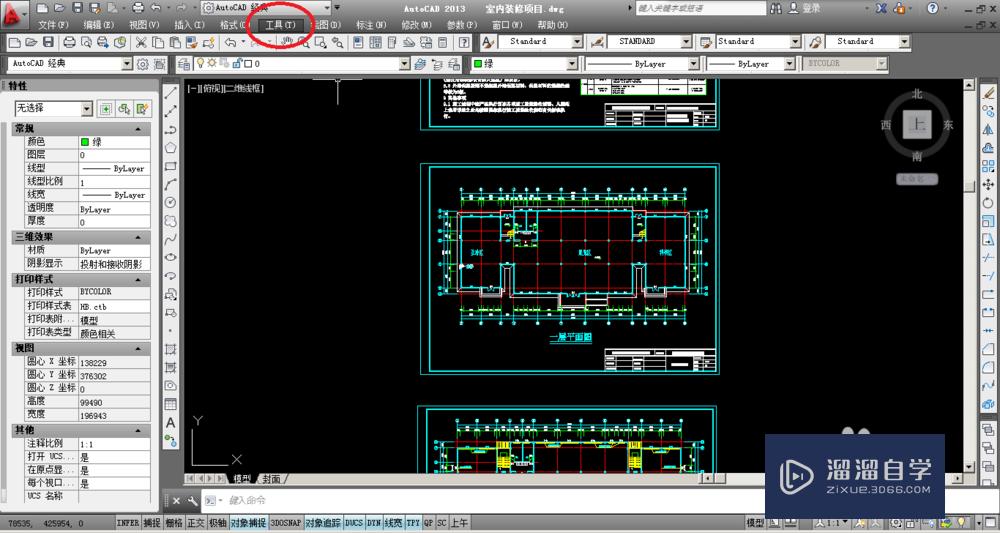Image resolution: width=1000 pixels, height=533 pixels.
Task: Select the Polygon draw tool
Action: (x=171, y=148)
